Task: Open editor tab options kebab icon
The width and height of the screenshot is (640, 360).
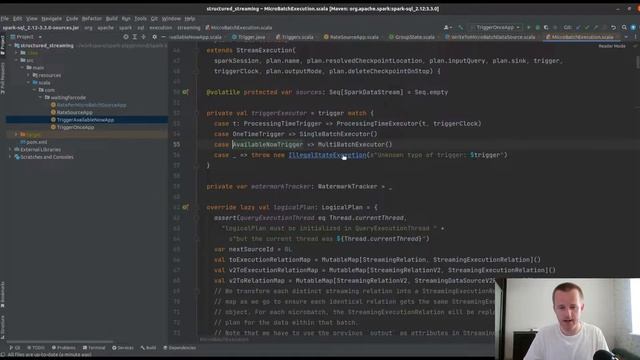Action: (636, 37)
